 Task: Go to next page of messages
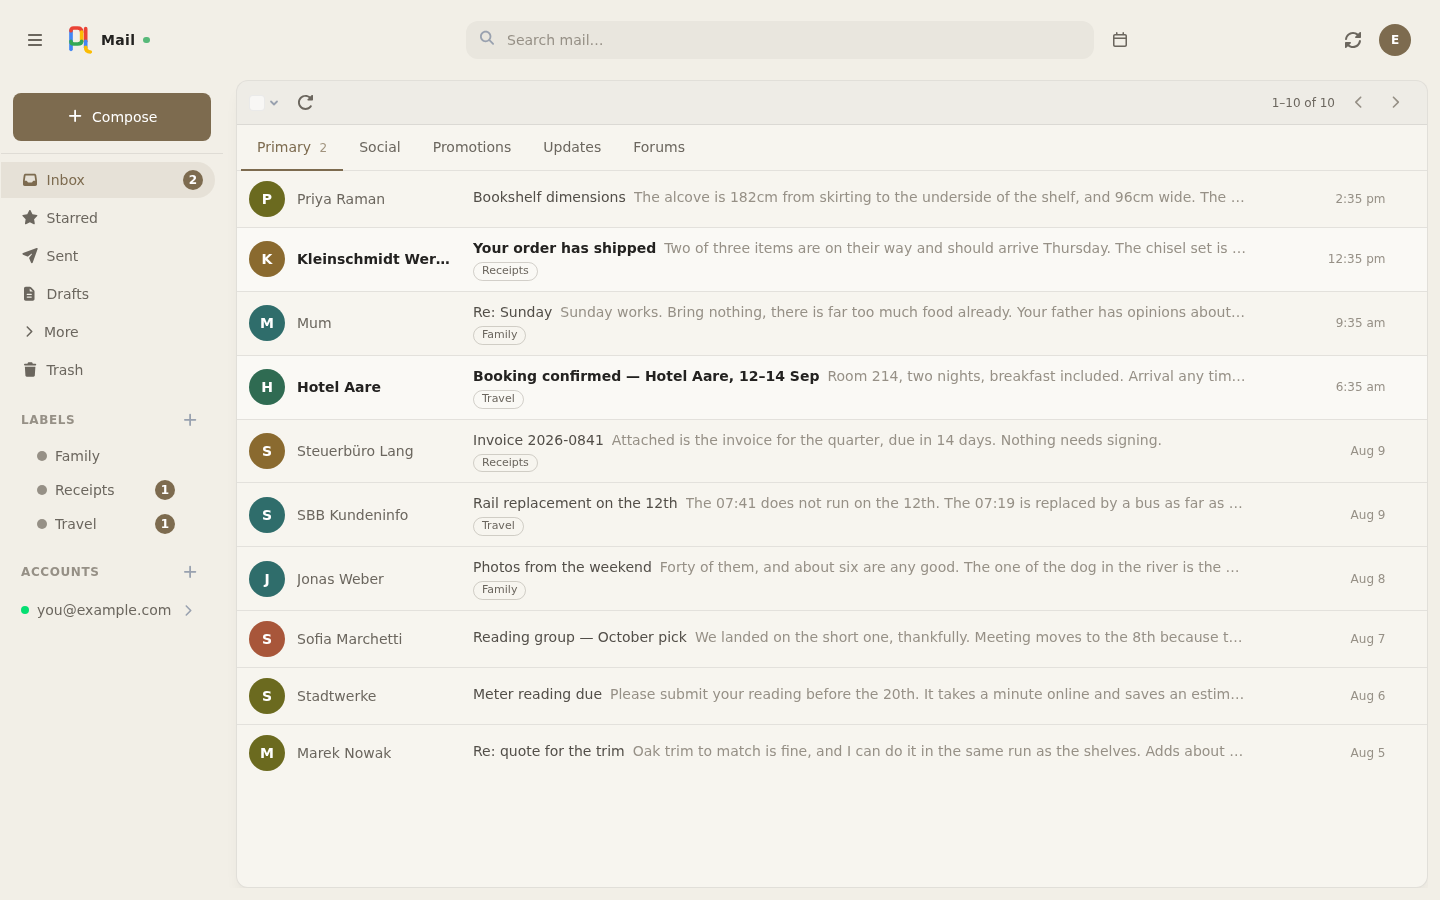(1396, 102)
